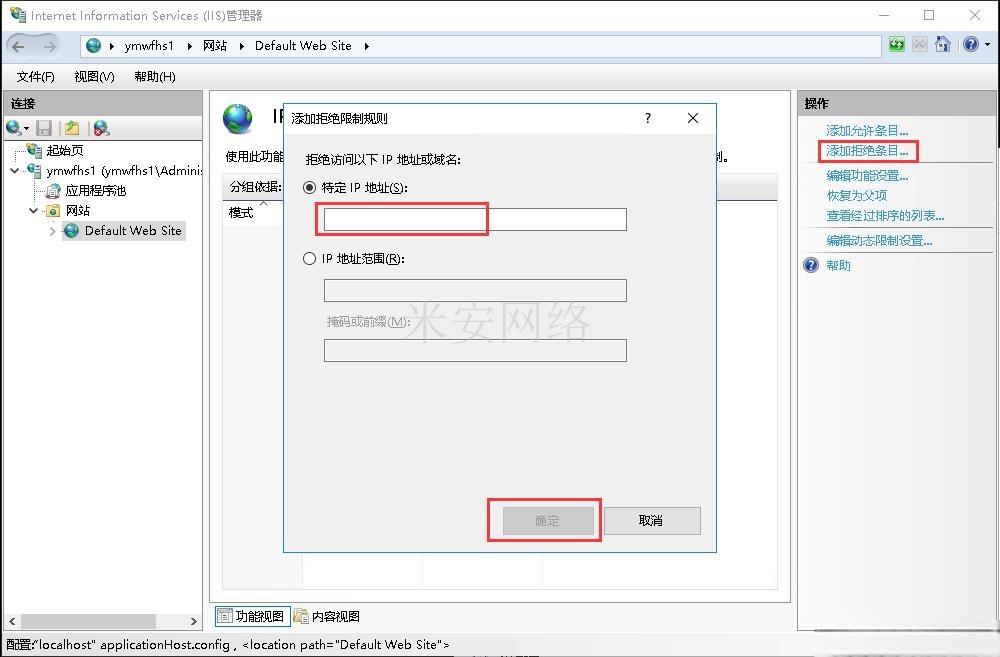The image size is (1000, 657).
Task: Click 网站 in the breadcrumb path
Action: [215, 46]
